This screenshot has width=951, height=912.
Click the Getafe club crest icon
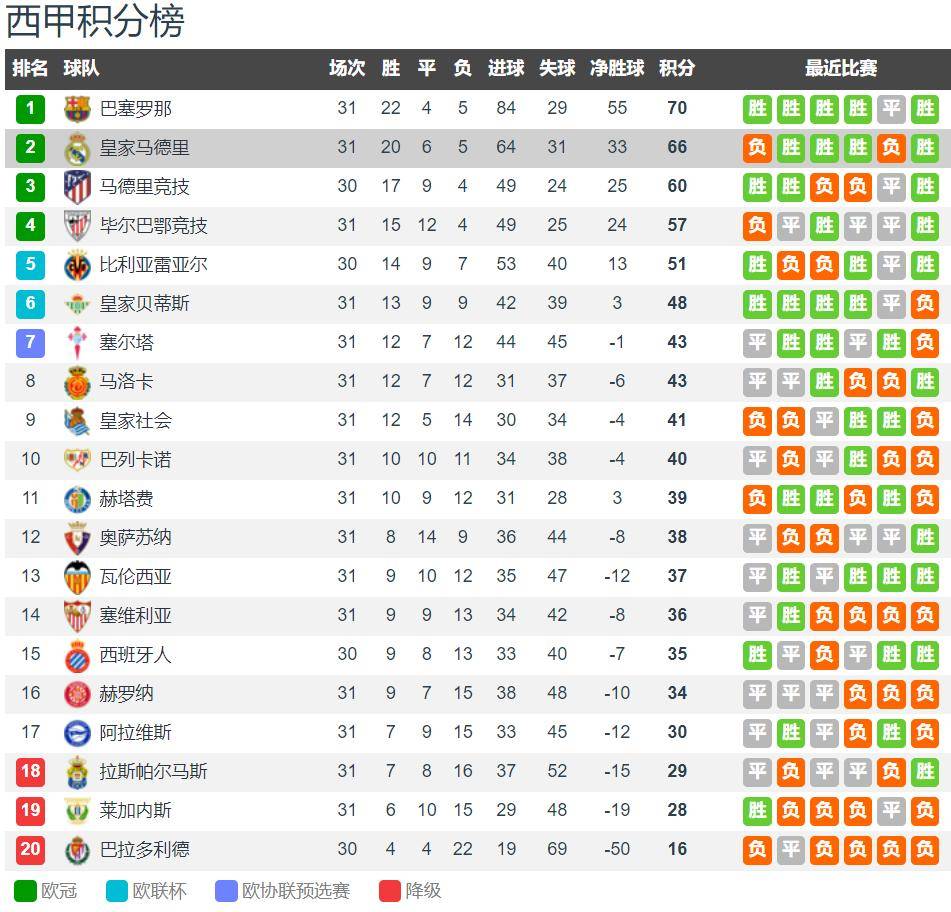77,499
